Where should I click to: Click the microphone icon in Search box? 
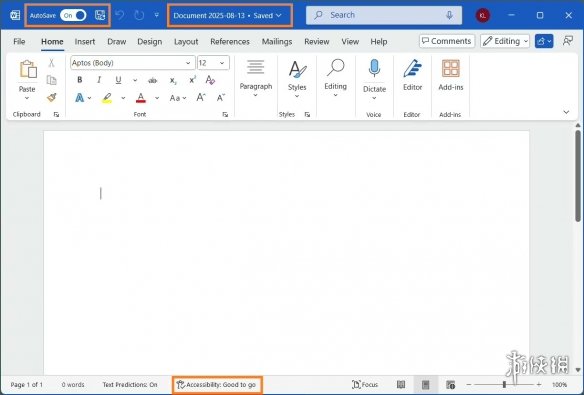(449, 15)
